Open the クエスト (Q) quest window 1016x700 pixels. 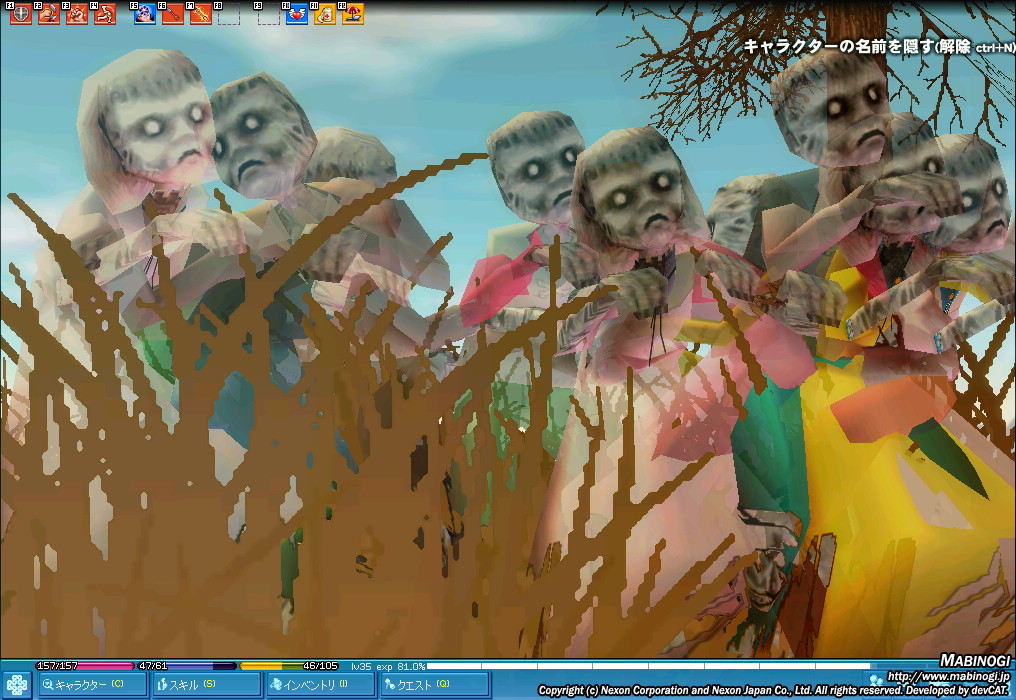pyautogui.click(x=434, y=684)
